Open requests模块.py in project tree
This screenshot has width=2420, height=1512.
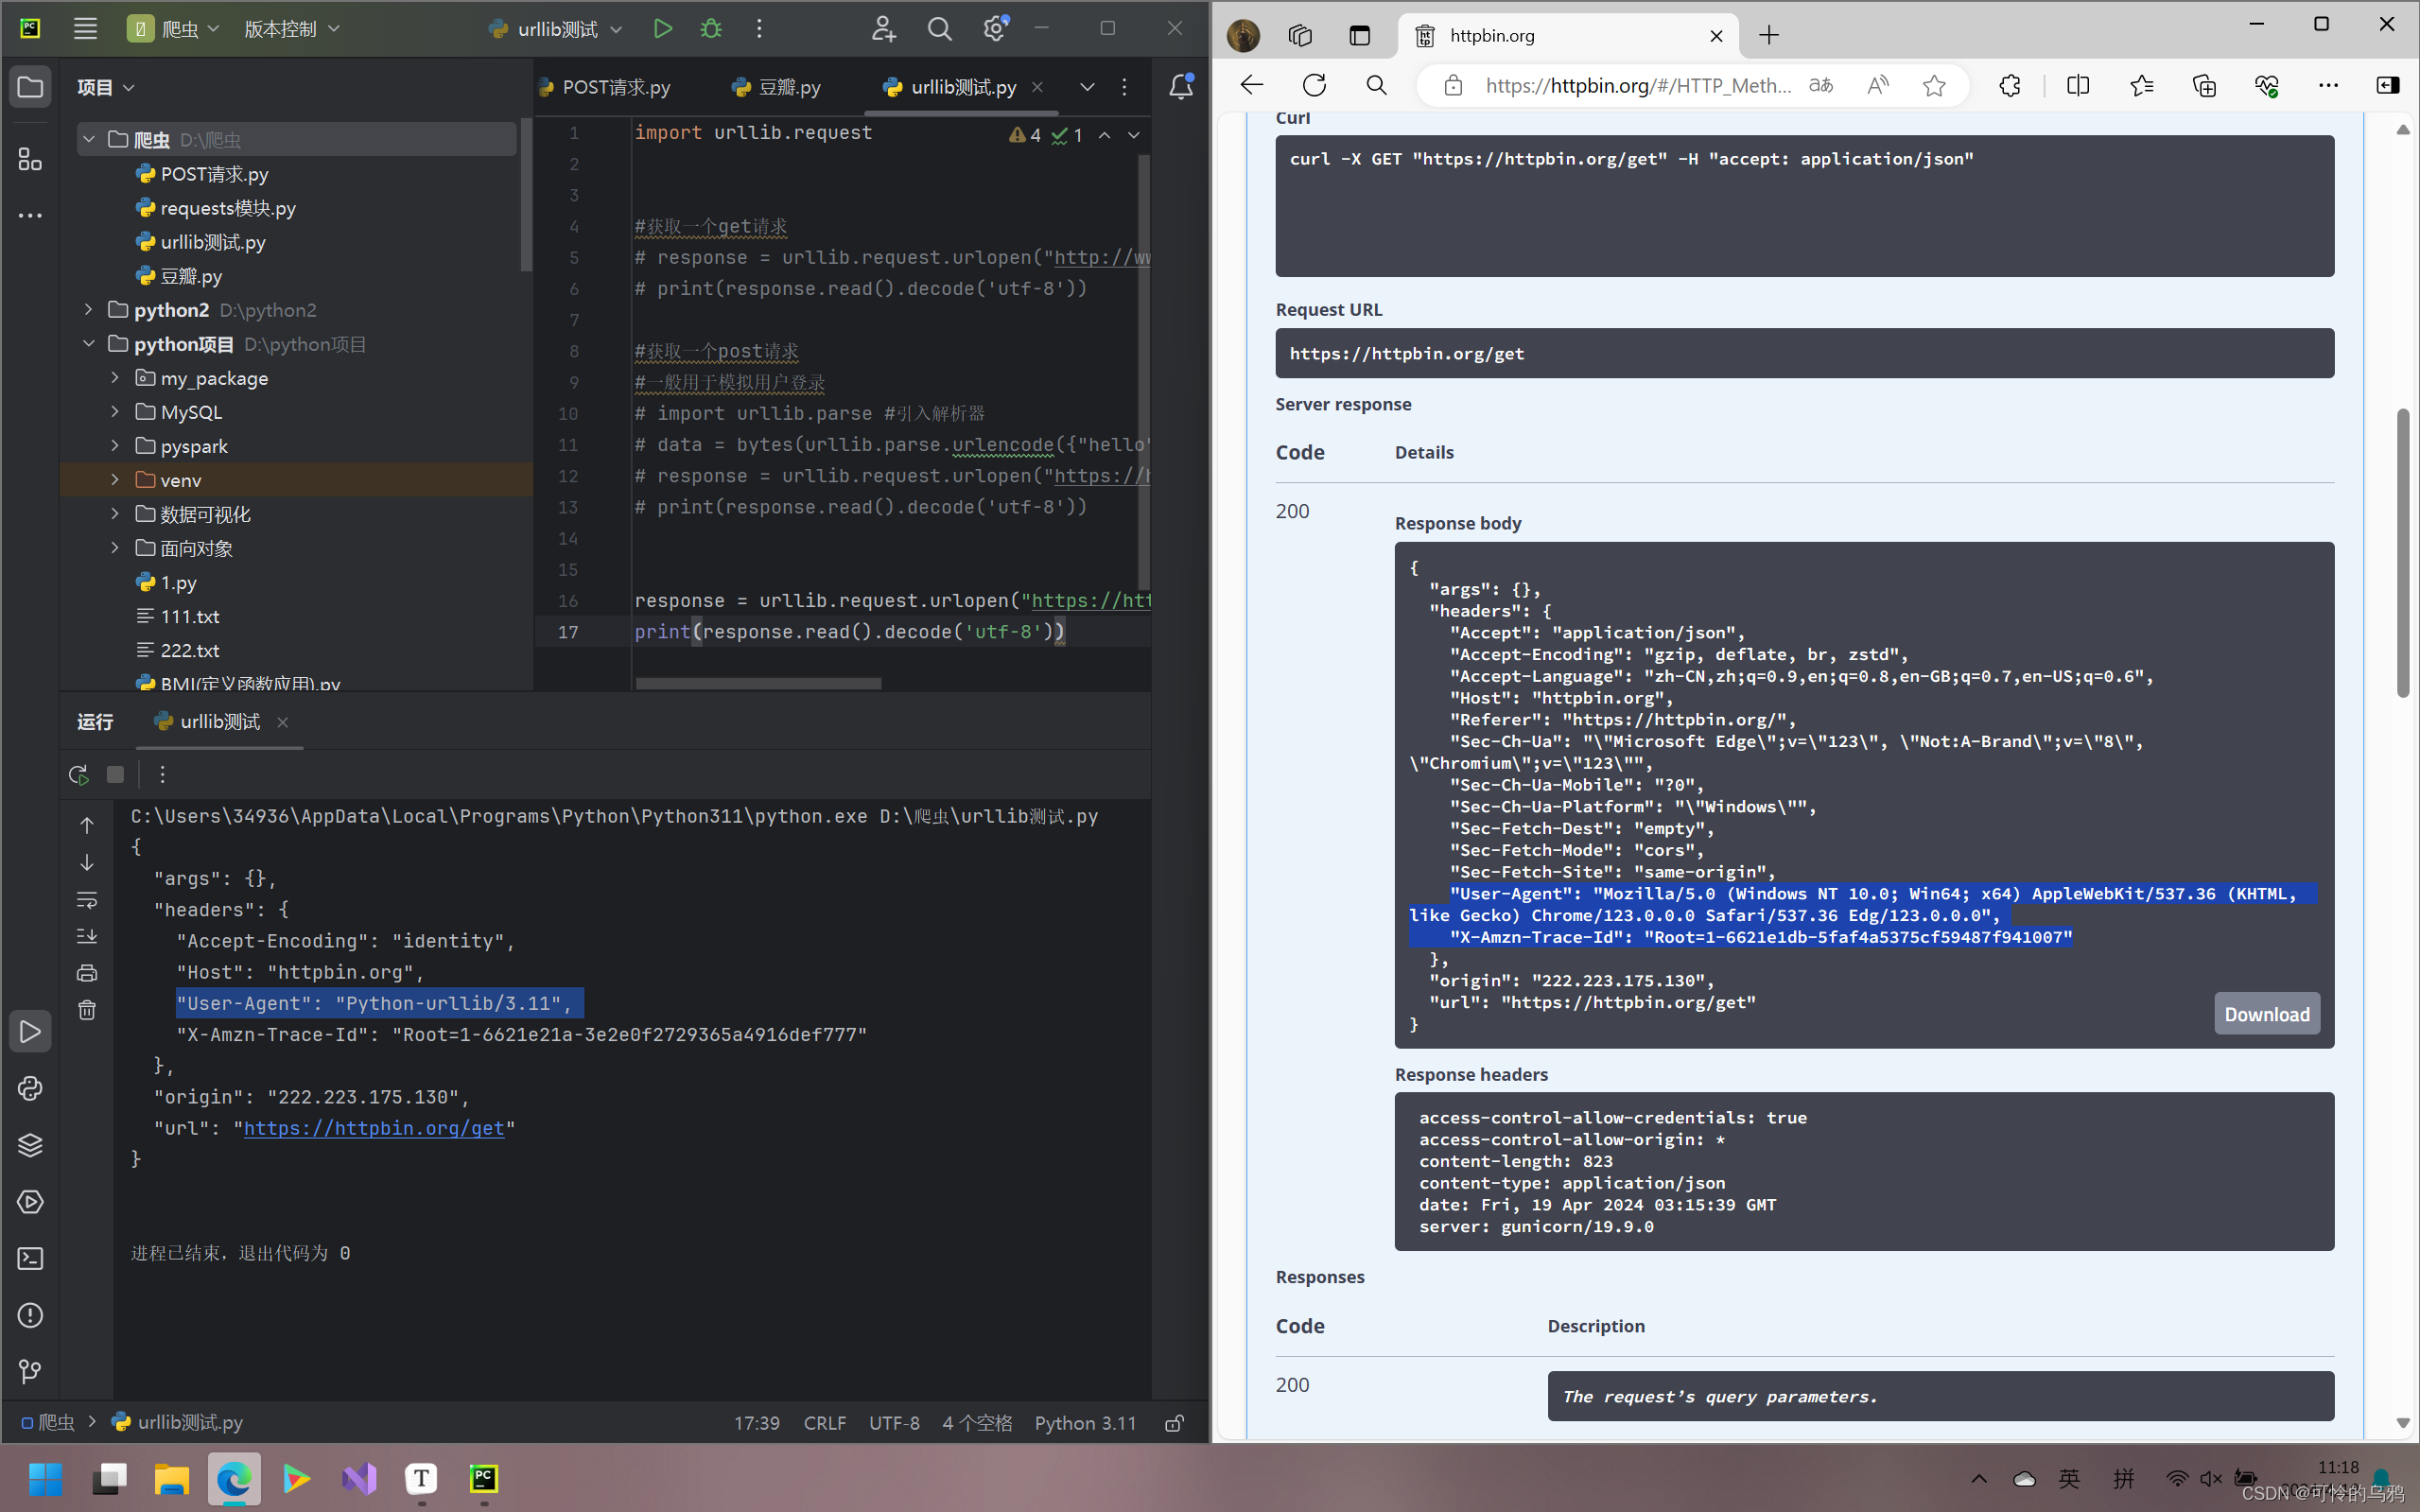pos(228,208)
